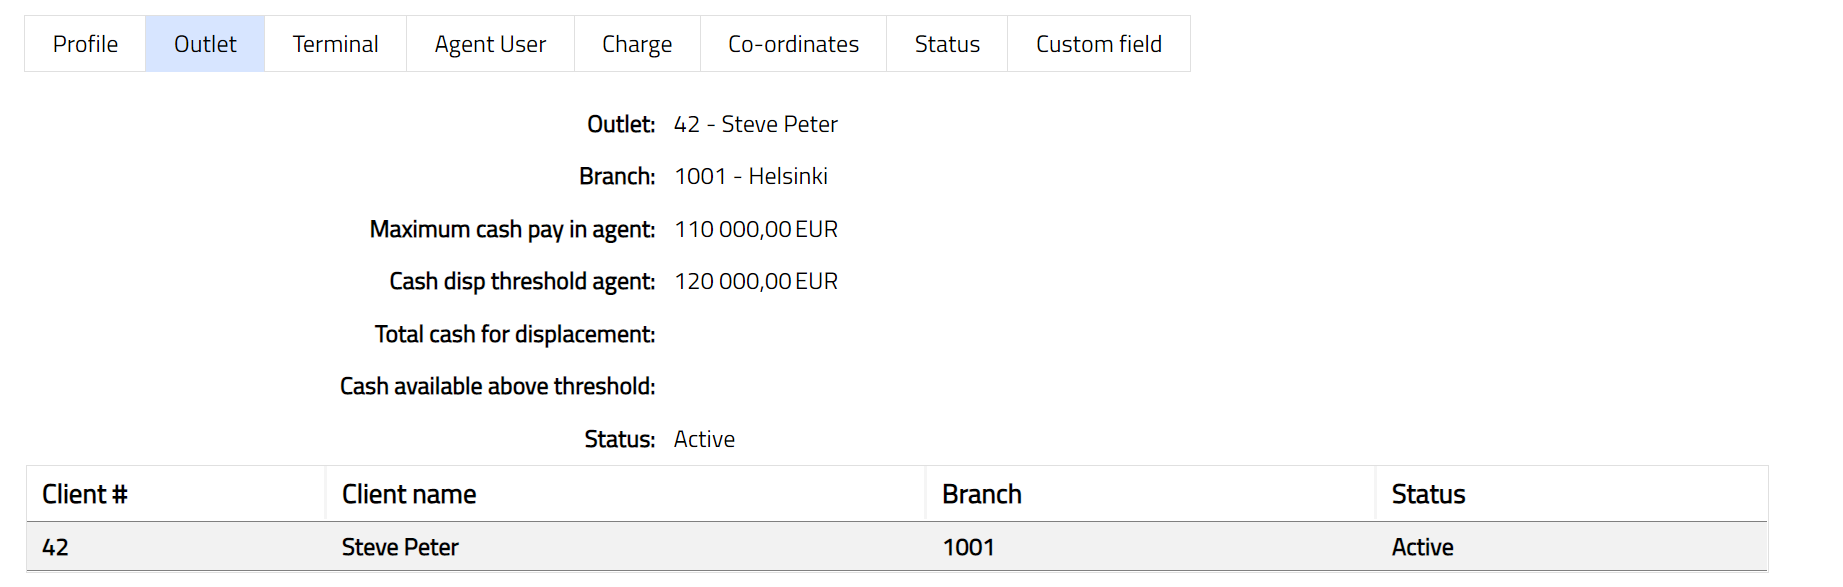Open the Profile tab

[85, 44]
